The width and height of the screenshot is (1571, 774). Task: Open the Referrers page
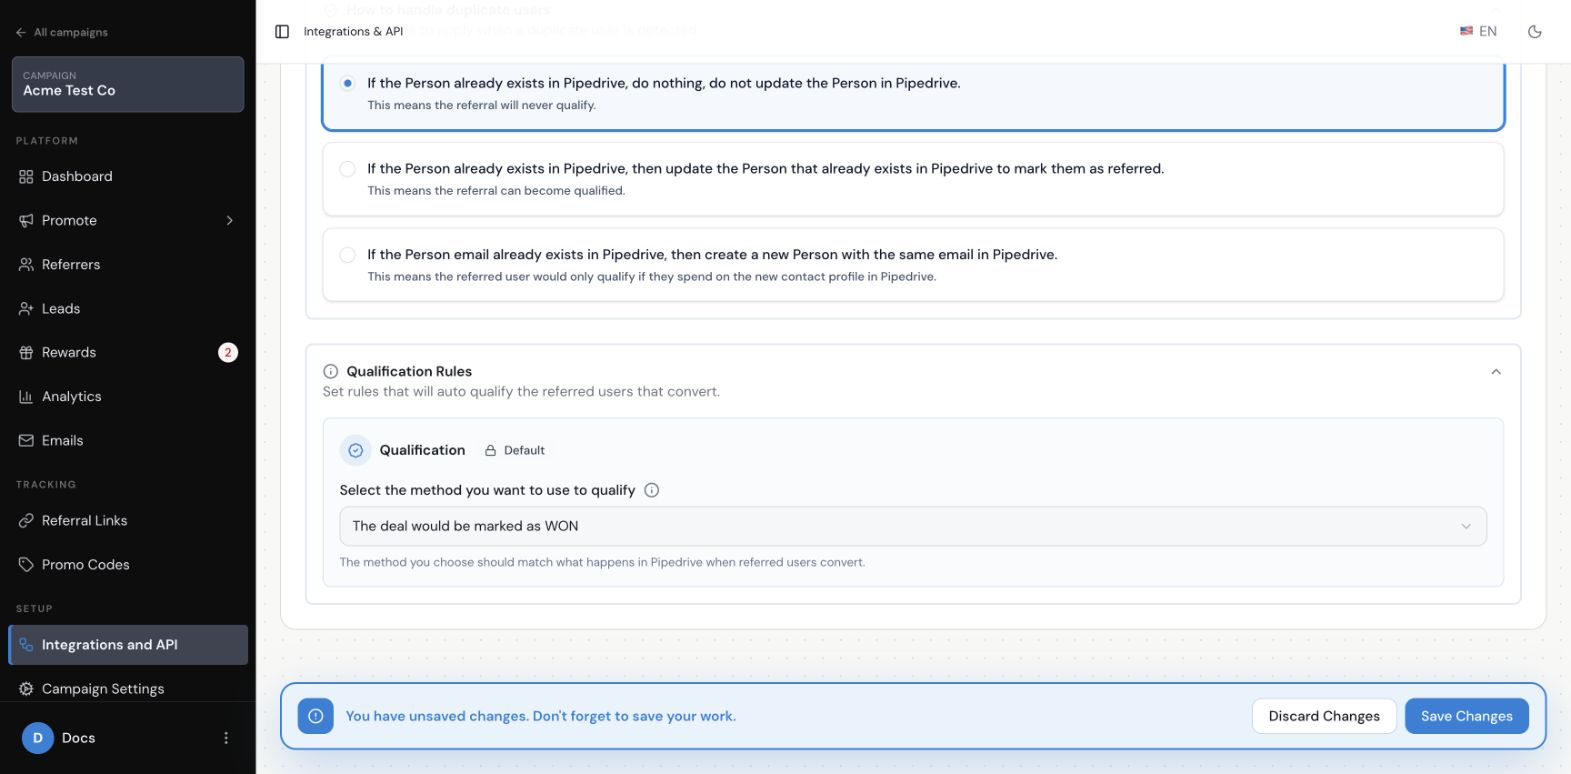(128, 265)
